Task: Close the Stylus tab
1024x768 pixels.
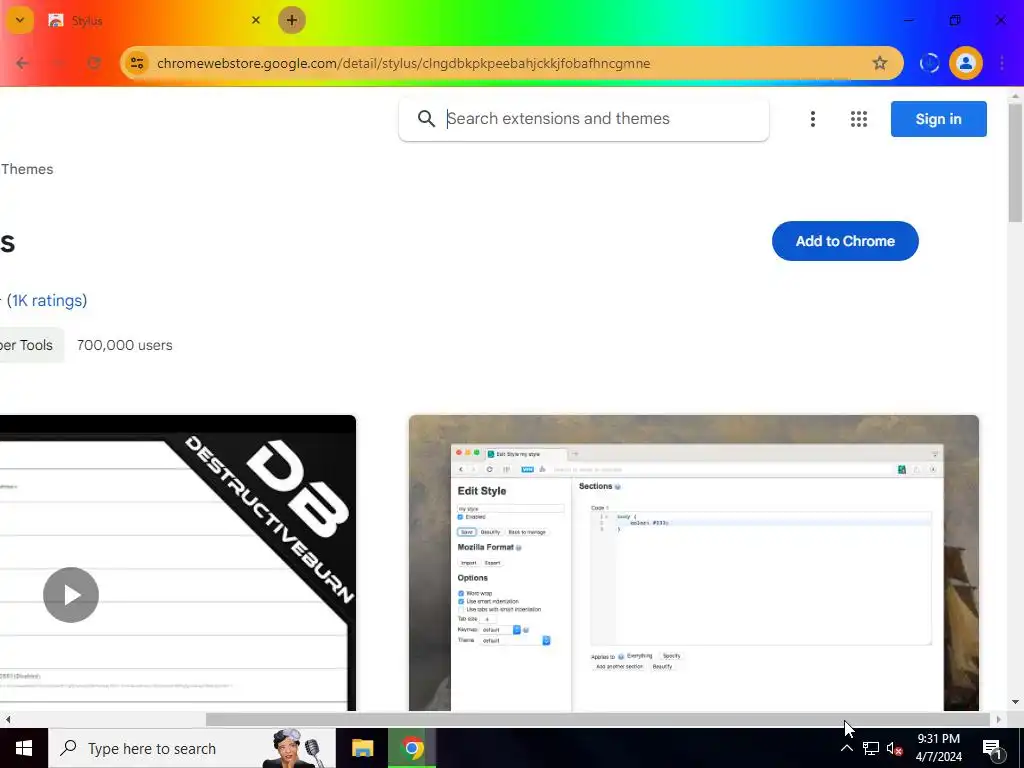Action: [255, 20]
